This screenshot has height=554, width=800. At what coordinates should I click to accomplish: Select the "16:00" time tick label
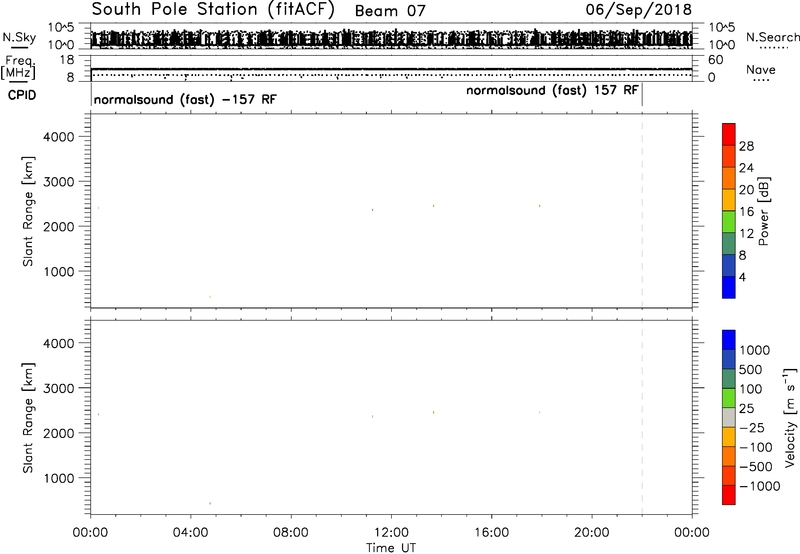tap(491, 533)
